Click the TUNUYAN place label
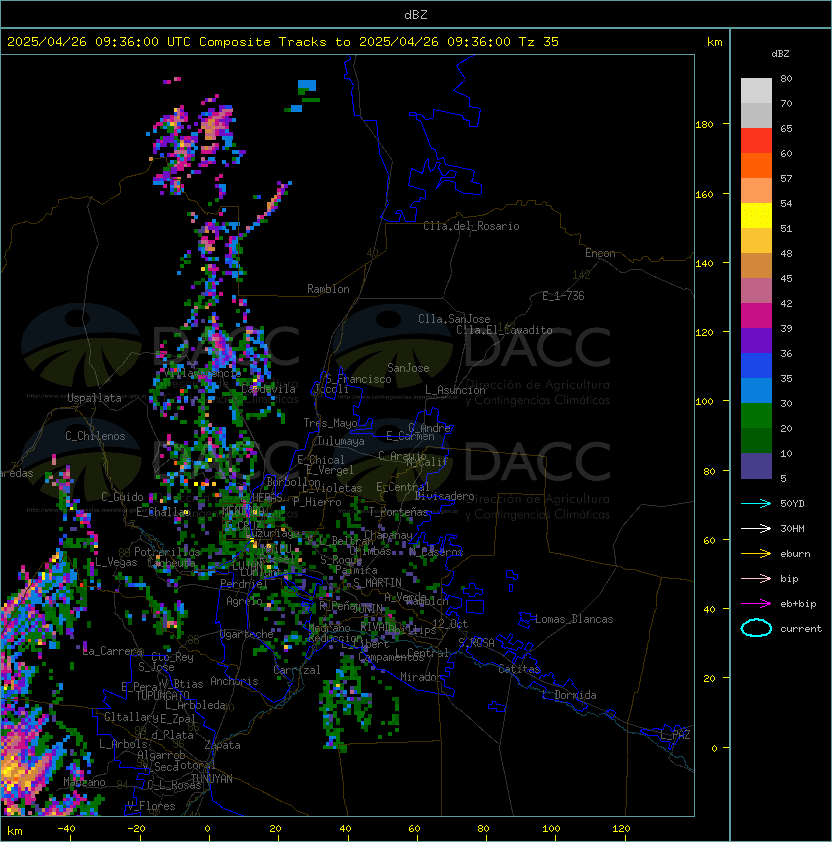 pyautogui.click(x=212, y=779)
